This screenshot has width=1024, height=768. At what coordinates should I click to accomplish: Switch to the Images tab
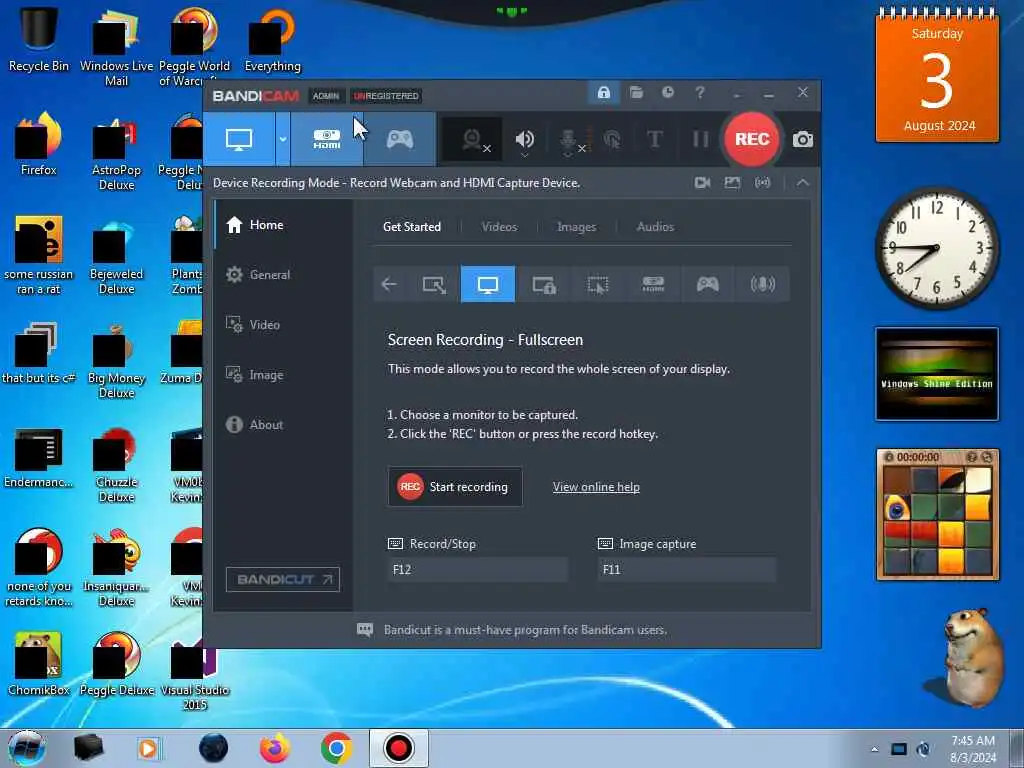click(x=576, y=227)
